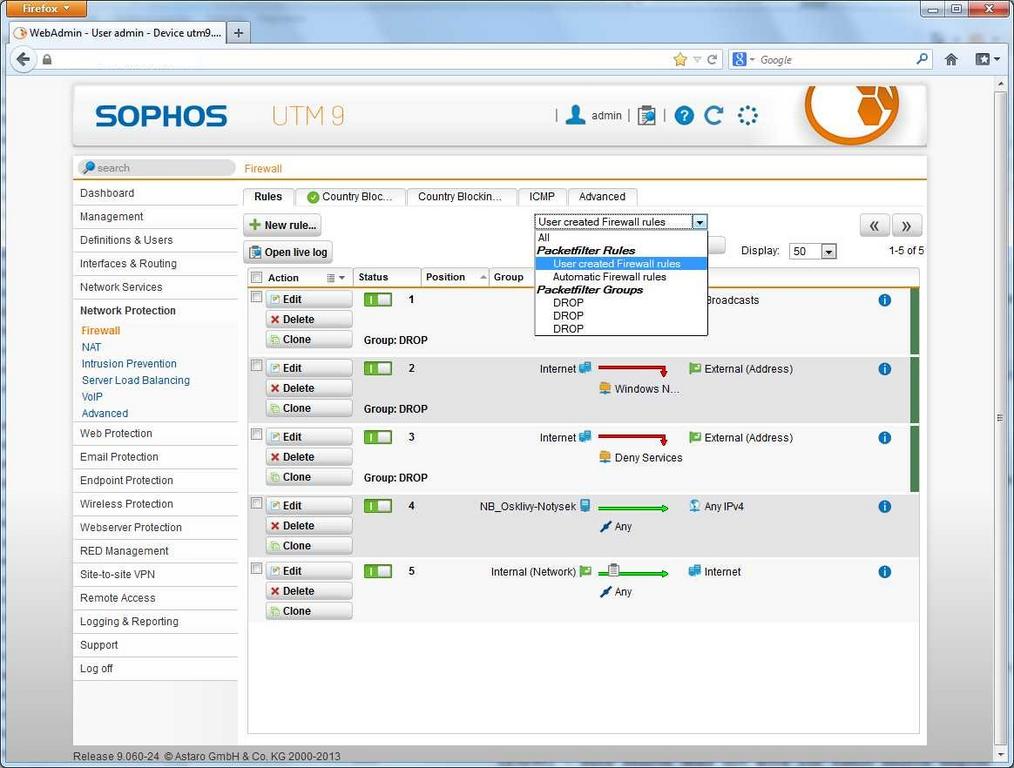Click NB_Osklivy-Notysek host icon in rule 4

pyautogui.click(x=585, y=506)
